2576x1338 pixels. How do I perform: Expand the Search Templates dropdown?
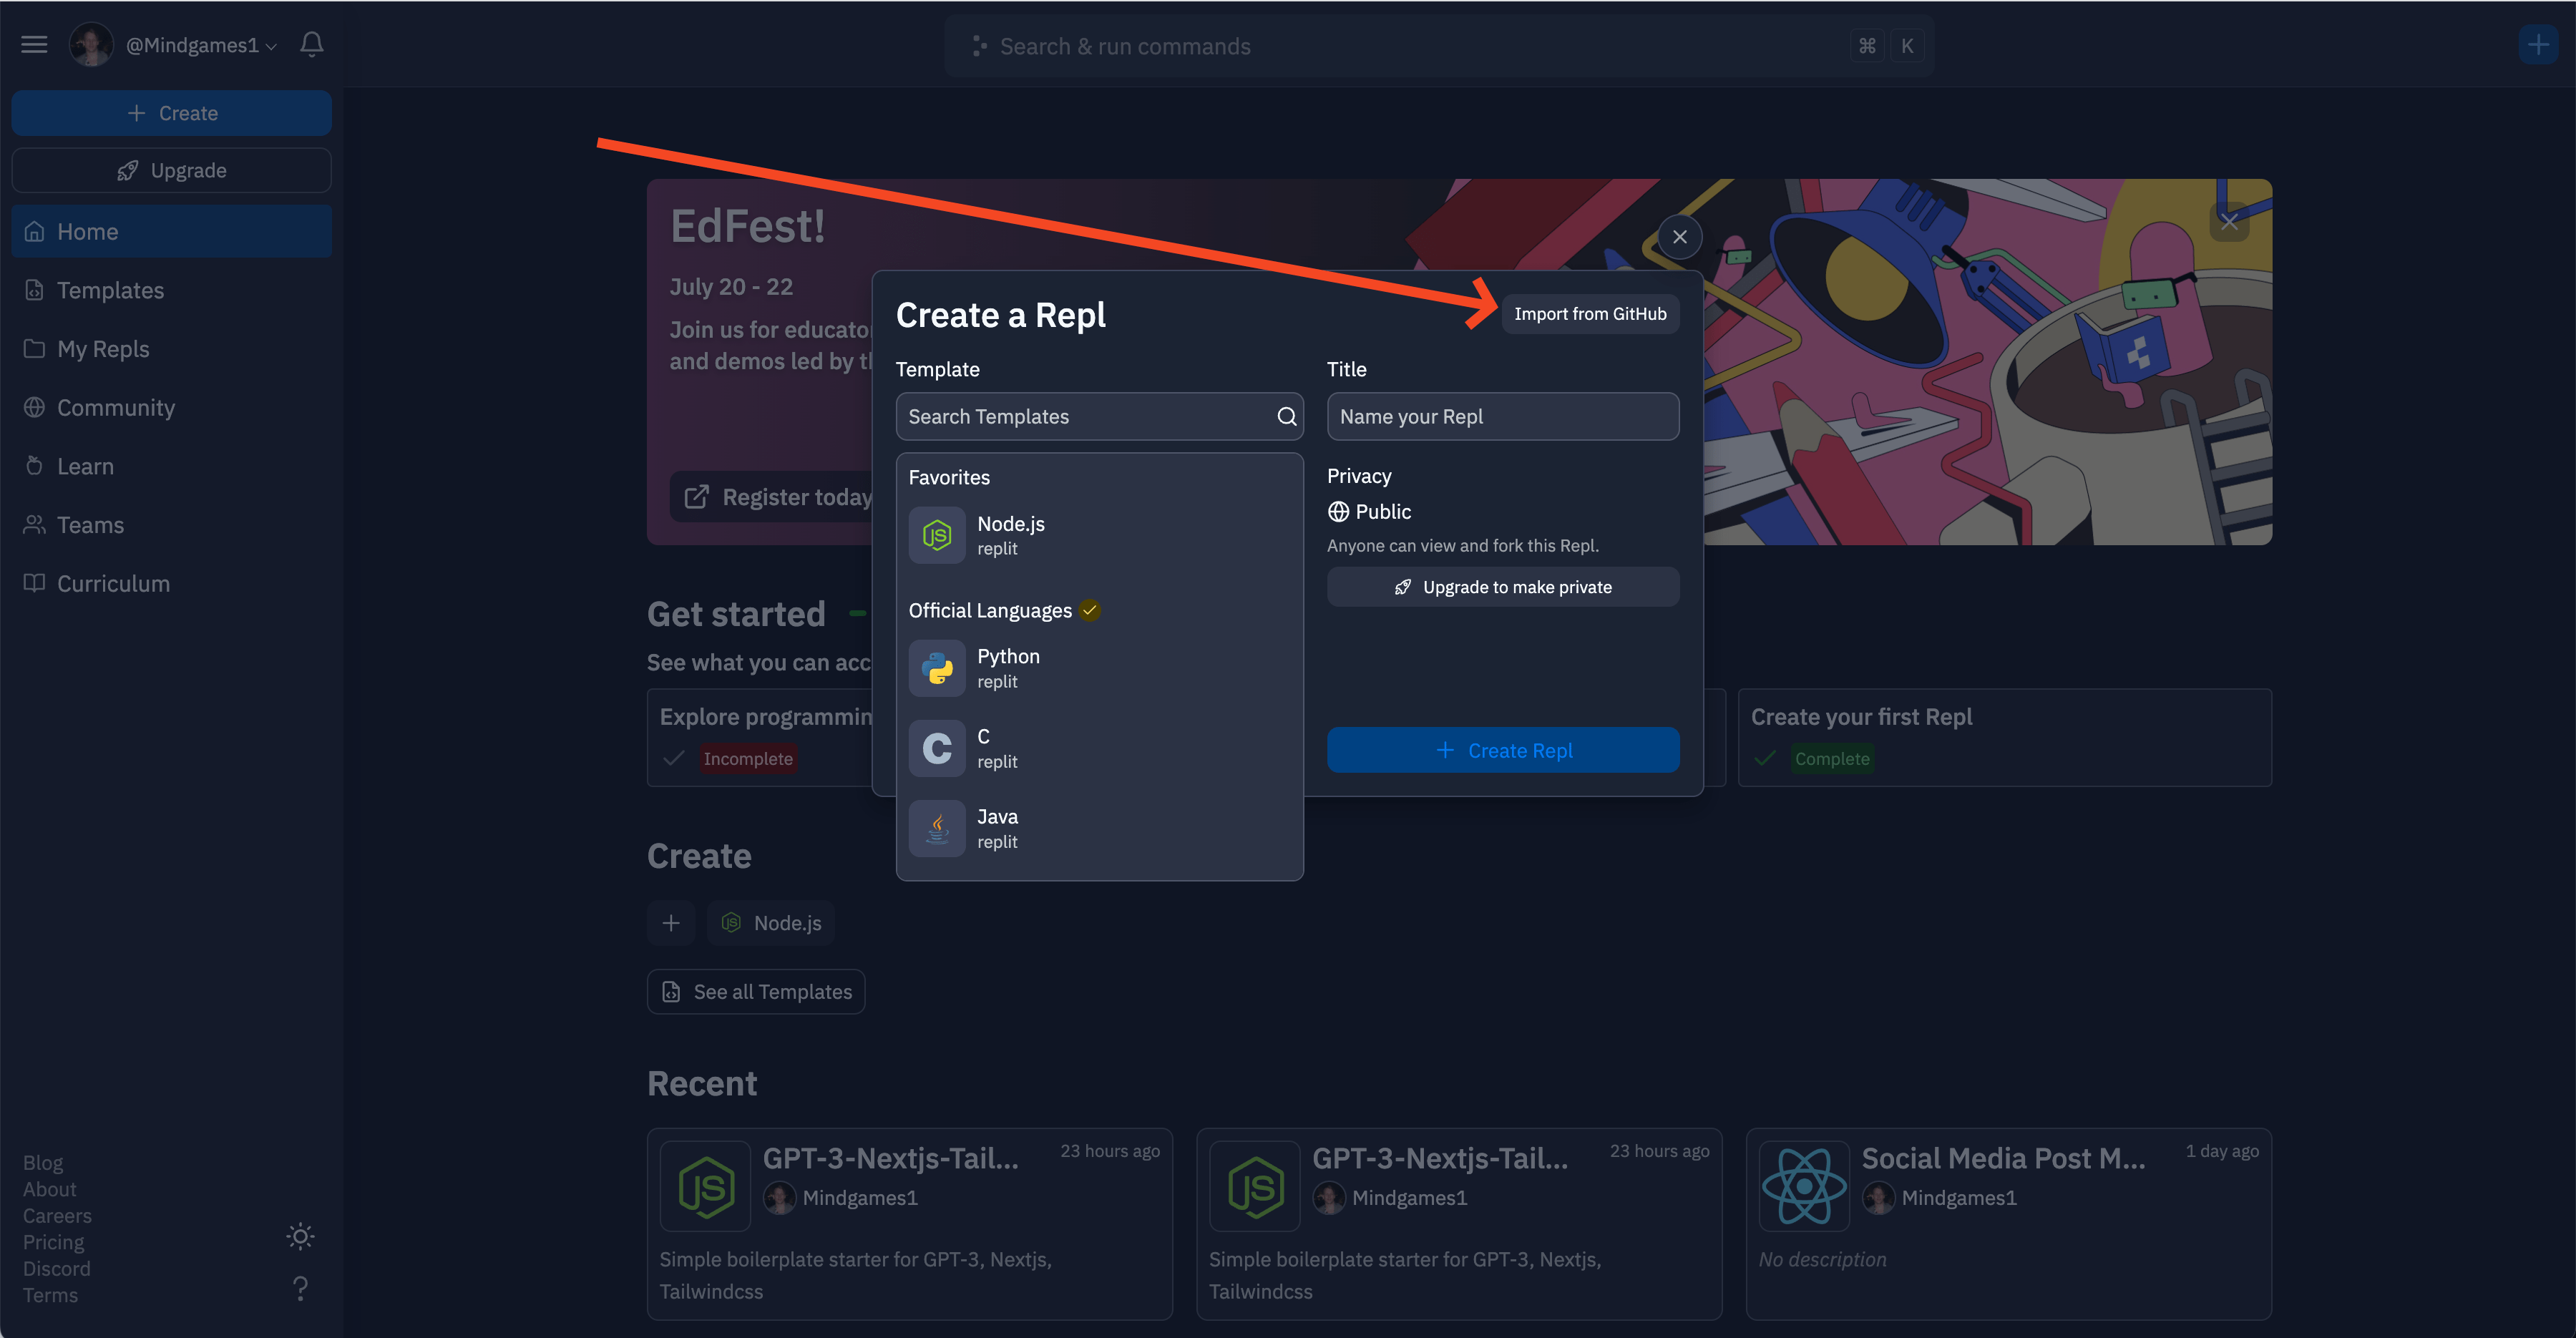(1101, 414)
